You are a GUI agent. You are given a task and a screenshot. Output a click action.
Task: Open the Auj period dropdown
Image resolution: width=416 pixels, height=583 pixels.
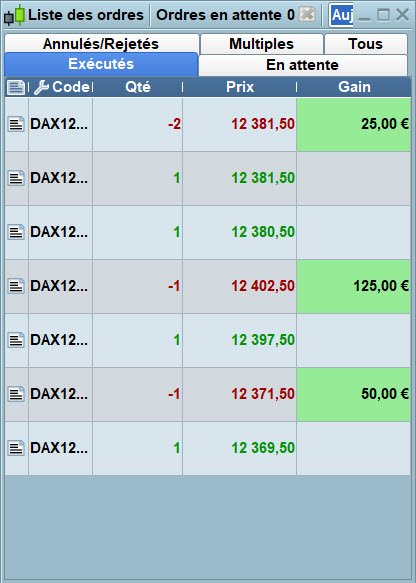[x=341, y=15]
